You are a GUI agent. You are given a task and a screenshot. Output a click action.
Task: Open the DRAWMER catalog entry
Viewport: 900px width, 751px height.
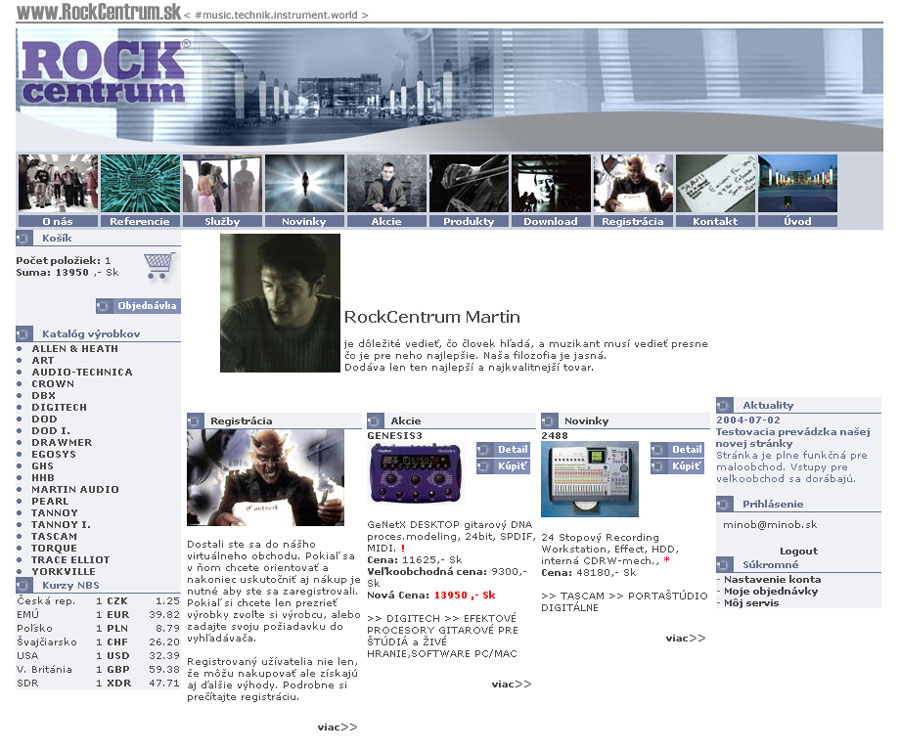(61, 443)
